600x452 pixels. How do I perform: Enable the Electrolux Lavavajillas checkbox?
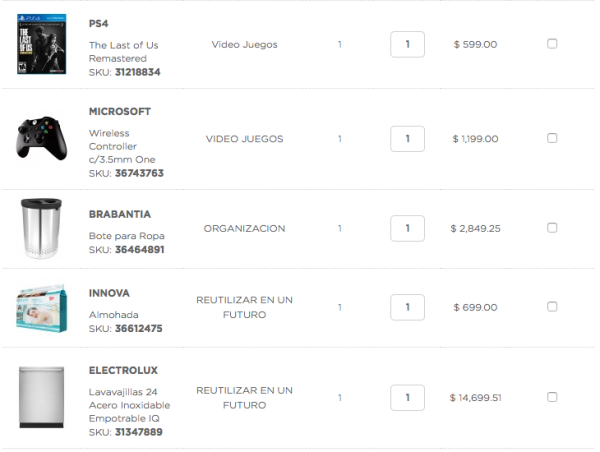(x=552, y=397)
